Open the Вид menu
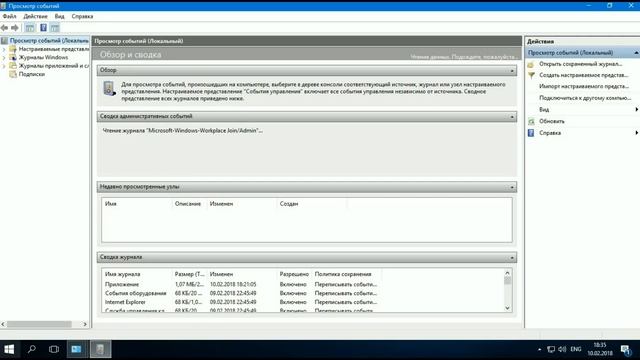The height and width of the screenshot is (360, 640). (60, 16)
